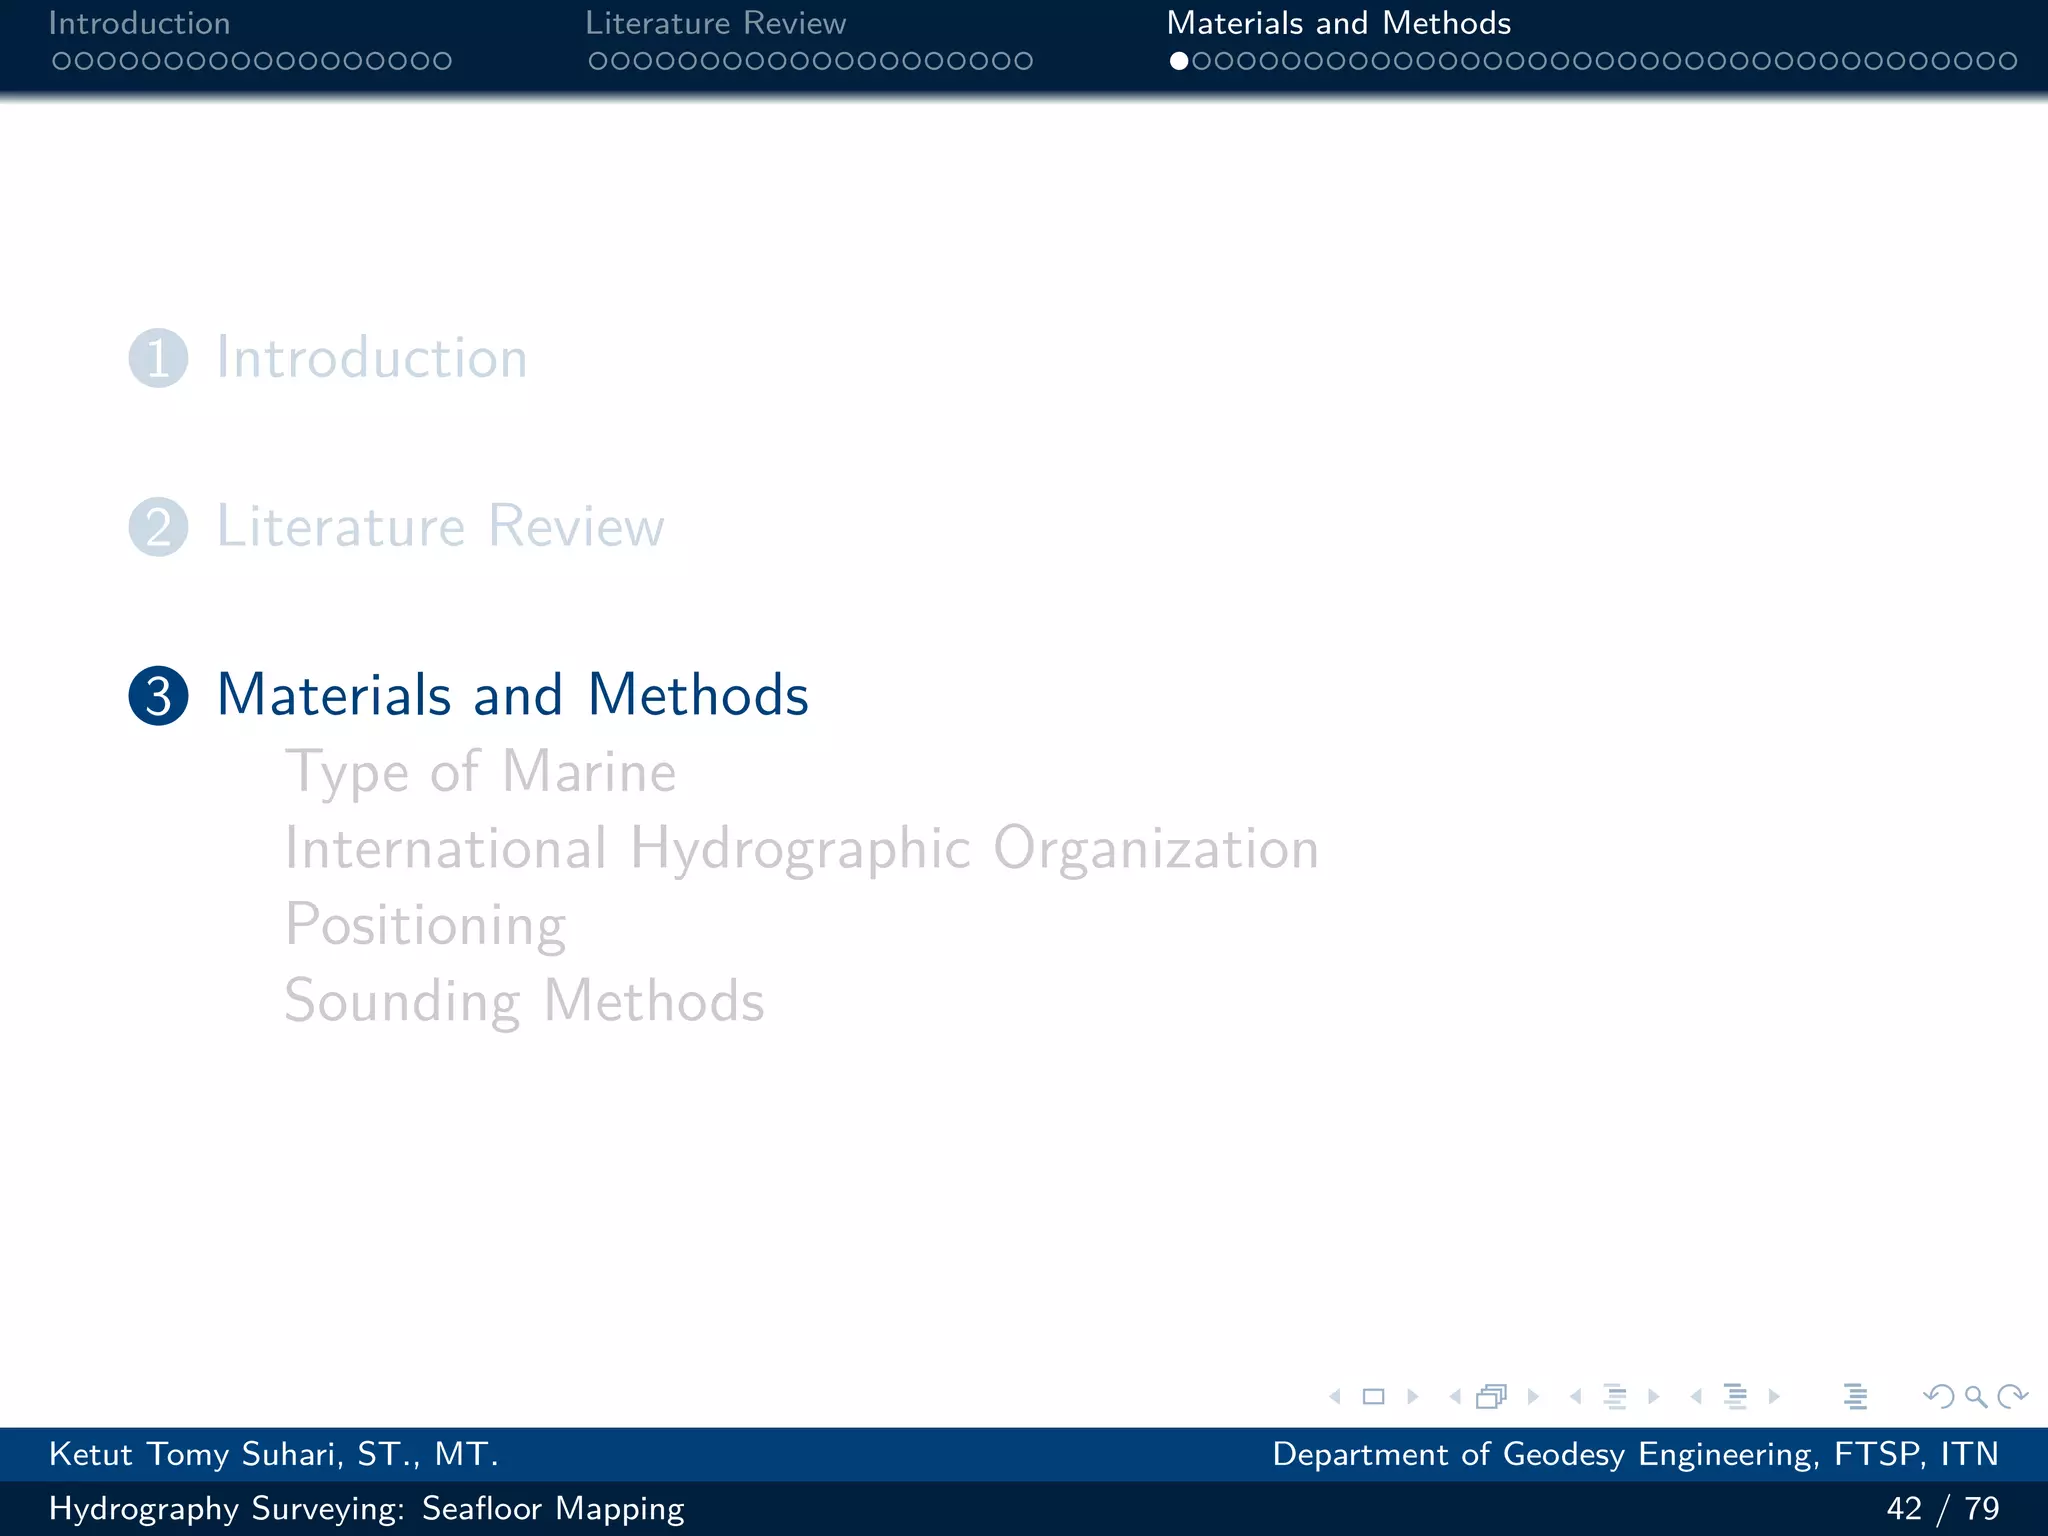Click the 42 / 79 page counter
The height and width of the screenshot is (1536, 2048).
[x=1942, y=1508]
